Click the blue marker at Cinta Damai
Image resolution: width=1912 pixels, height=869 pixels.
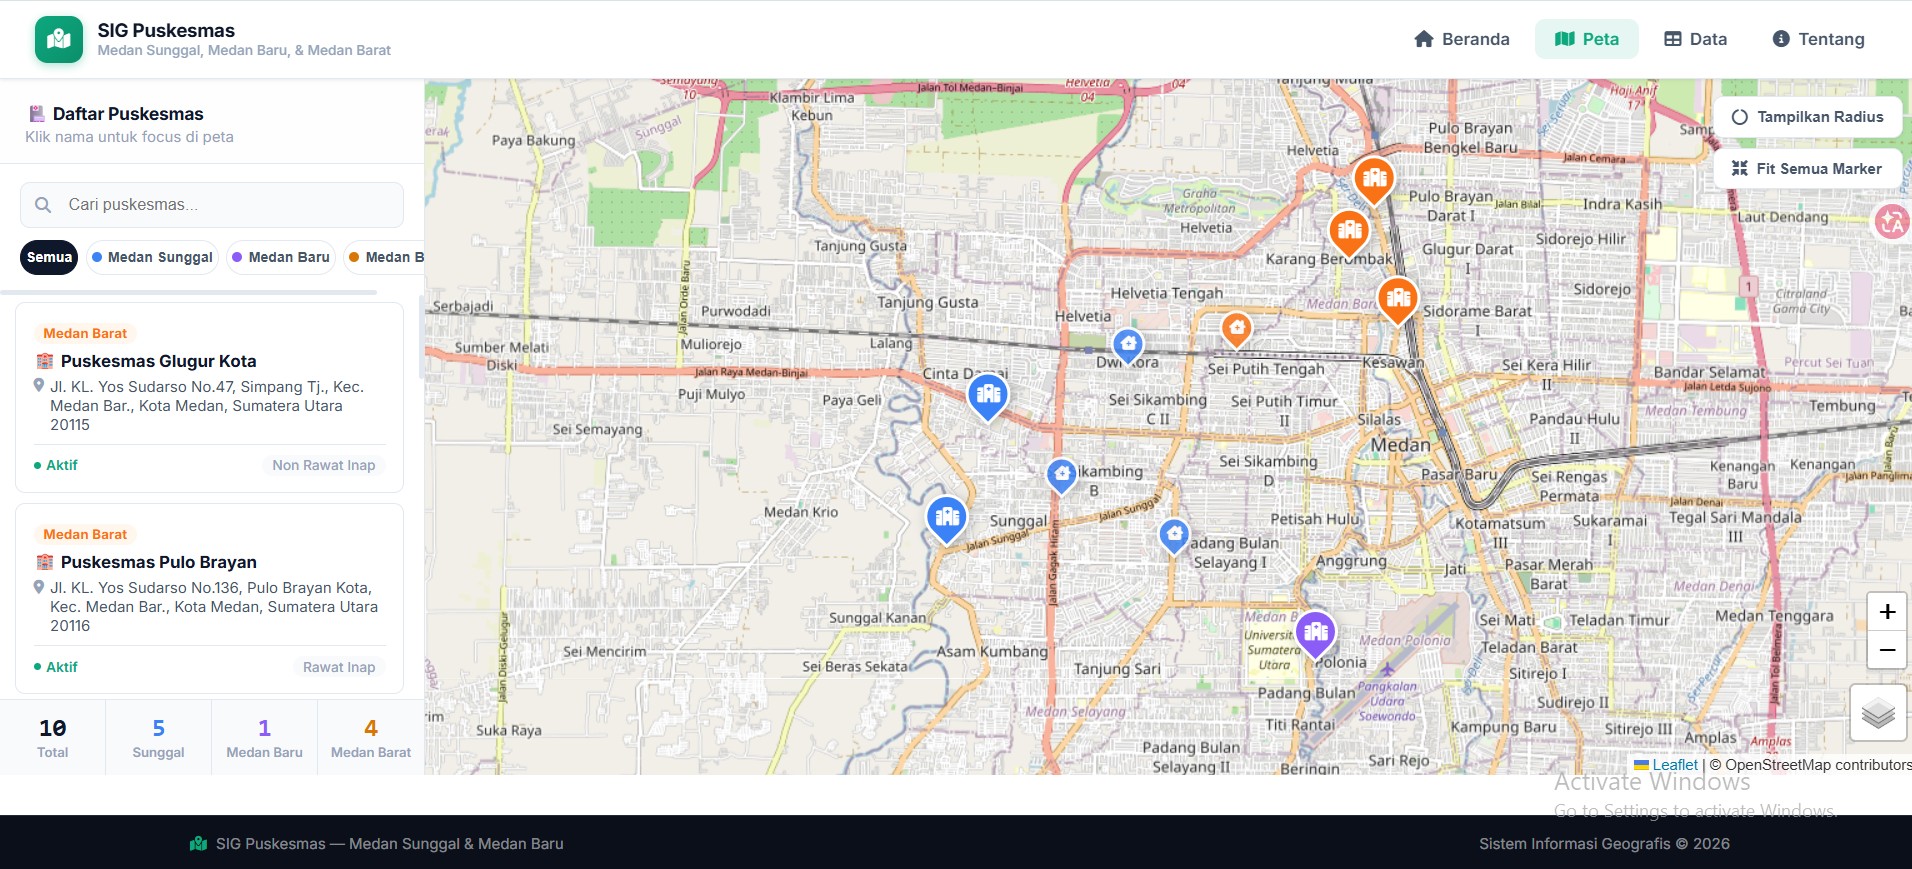tap(988, 396)
